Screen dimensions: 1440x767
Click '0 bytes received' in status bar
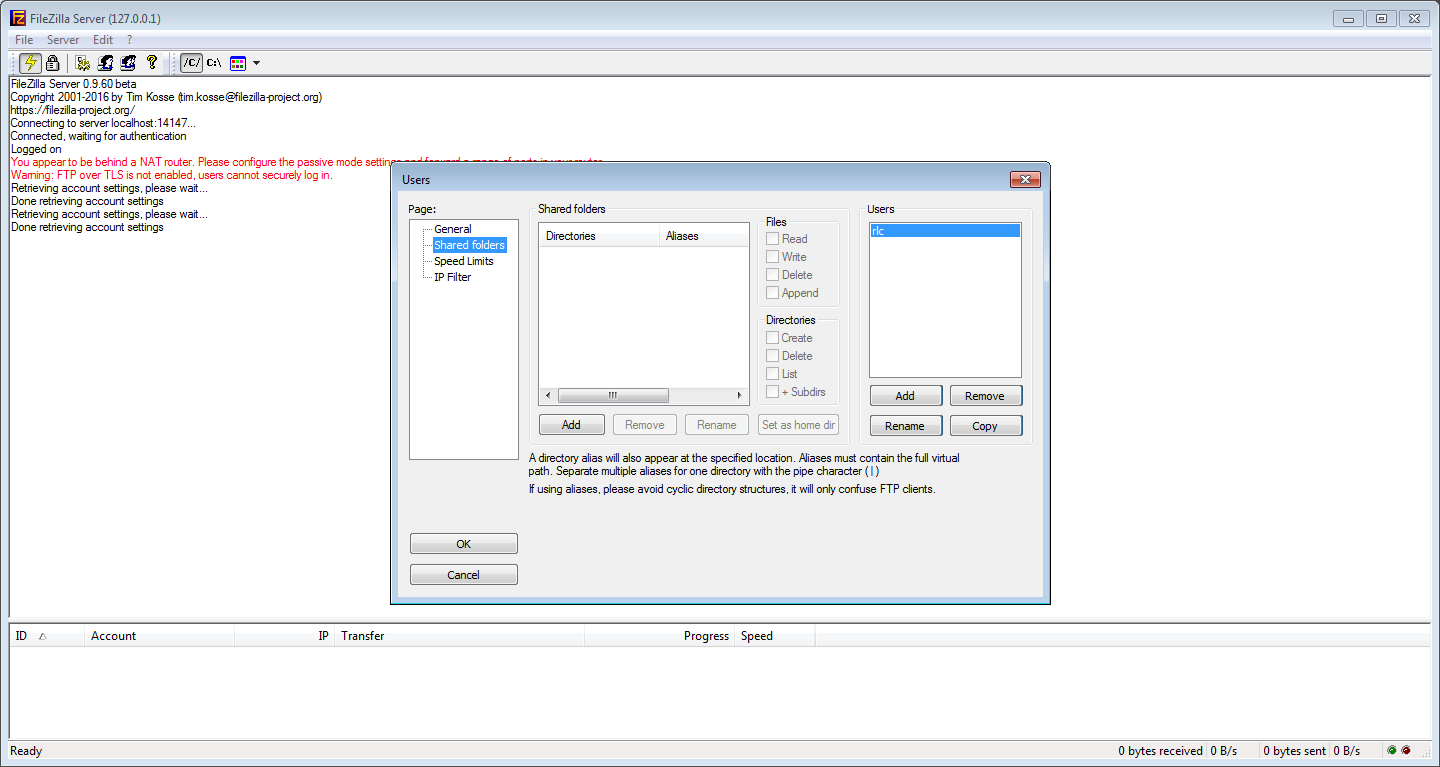click(1160, 751)
